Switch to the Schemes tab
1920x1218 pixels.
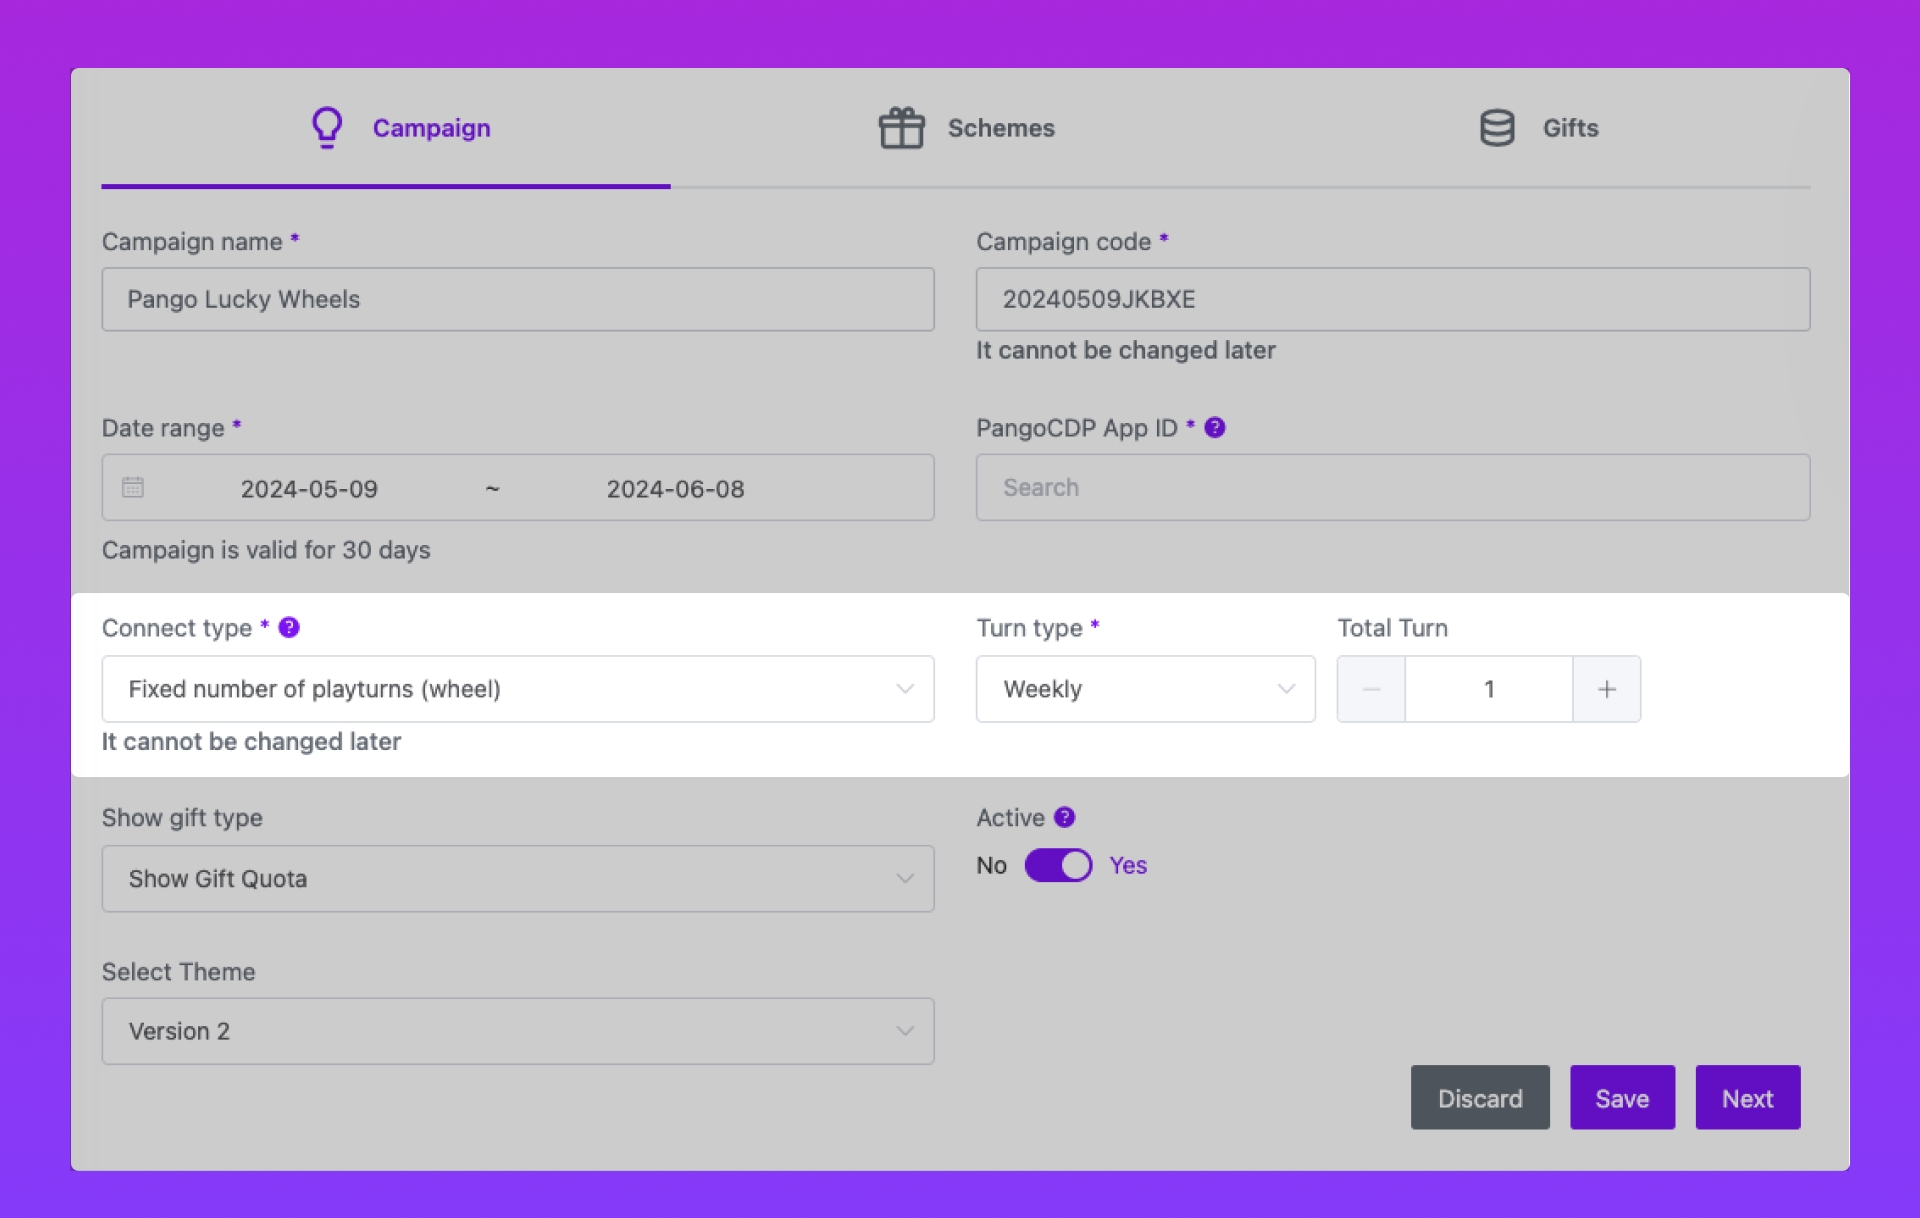(1000, 128)
